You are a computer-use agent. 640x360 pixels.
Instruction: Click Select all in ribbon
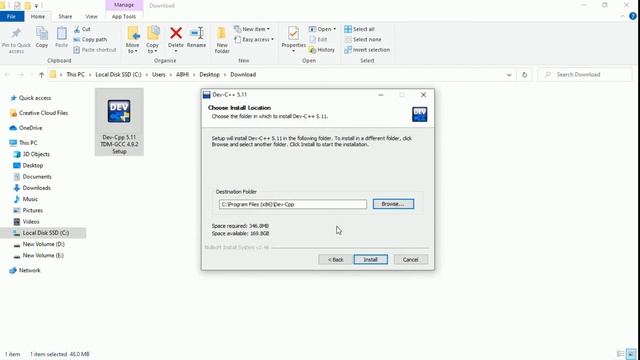[x=359, y=29]
